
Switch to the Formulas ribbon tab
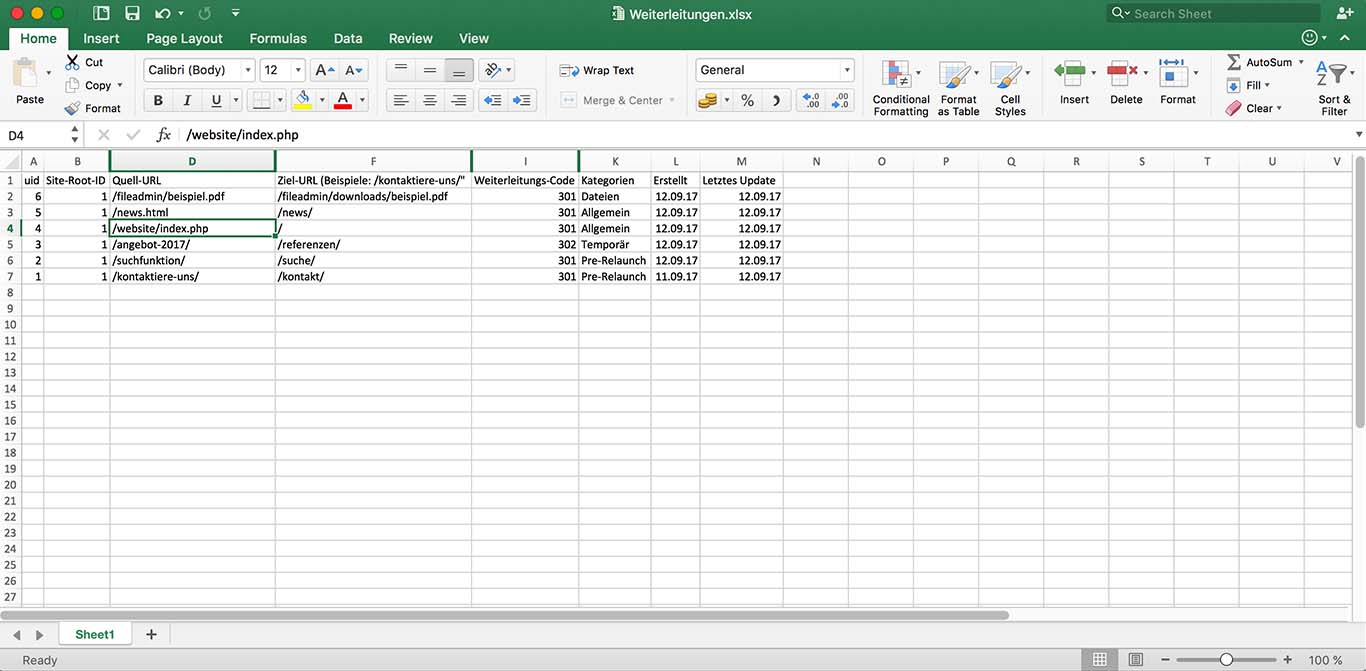277,38
